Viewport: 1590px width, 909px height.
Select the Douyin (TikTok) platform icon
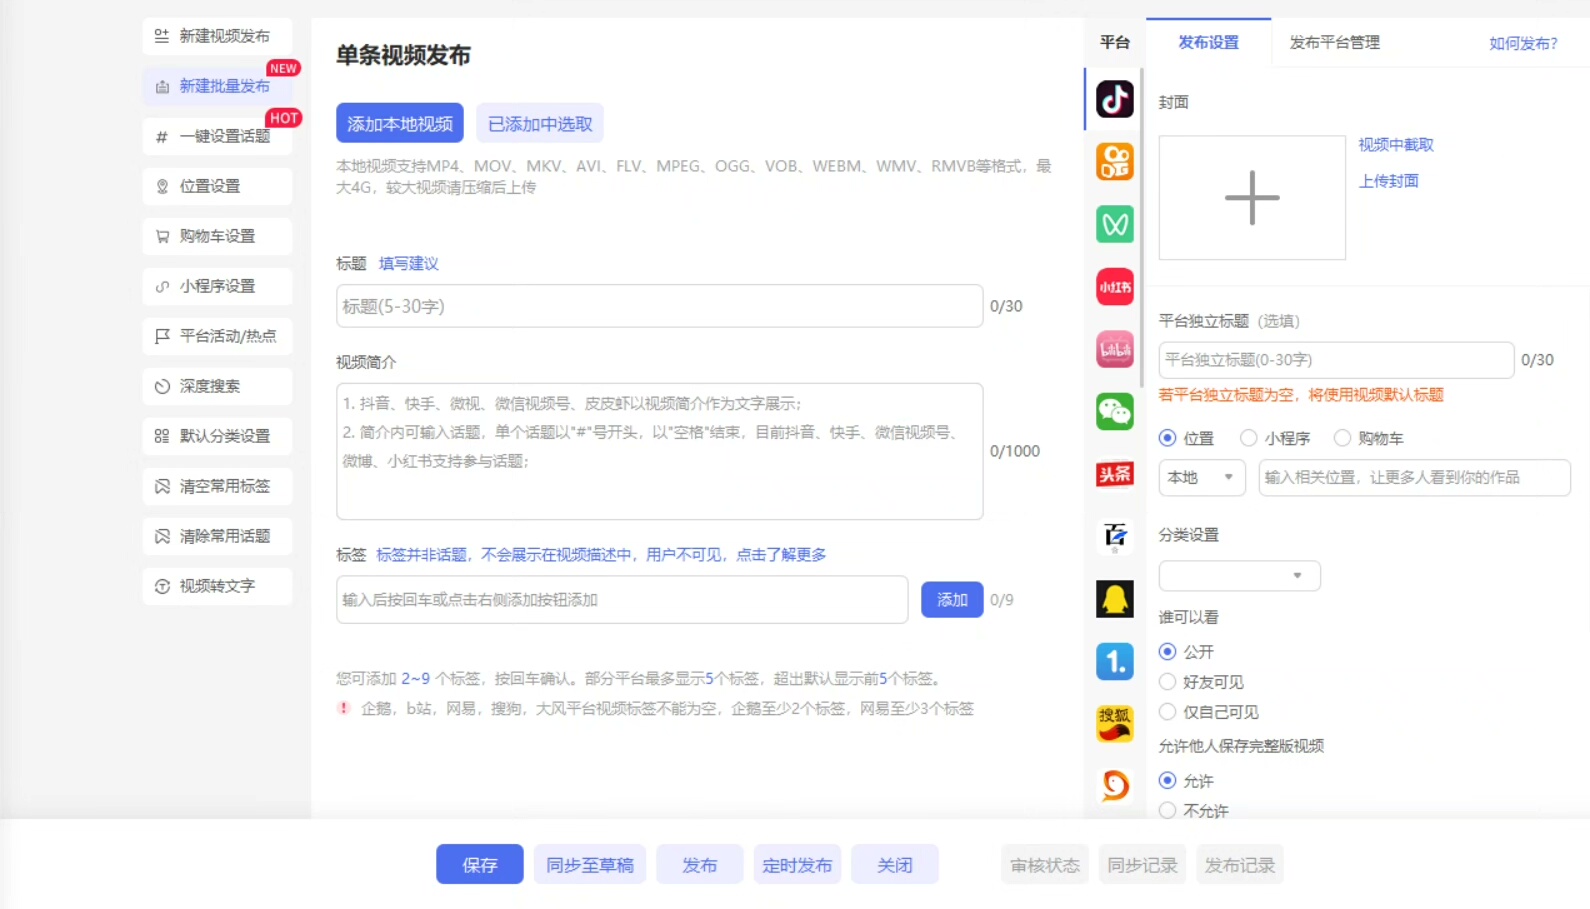(x=1114, y=99)
